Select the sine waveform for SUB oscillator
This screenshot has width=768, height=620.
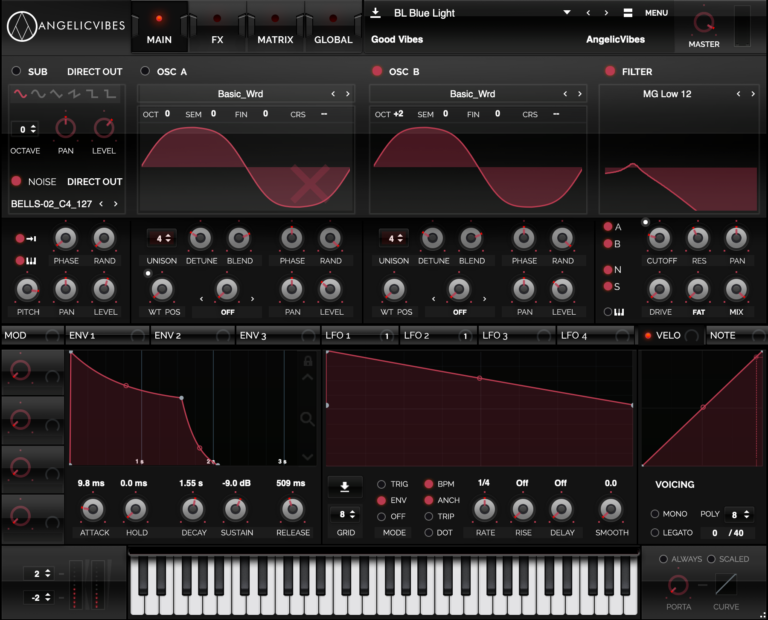click(39, 94)
